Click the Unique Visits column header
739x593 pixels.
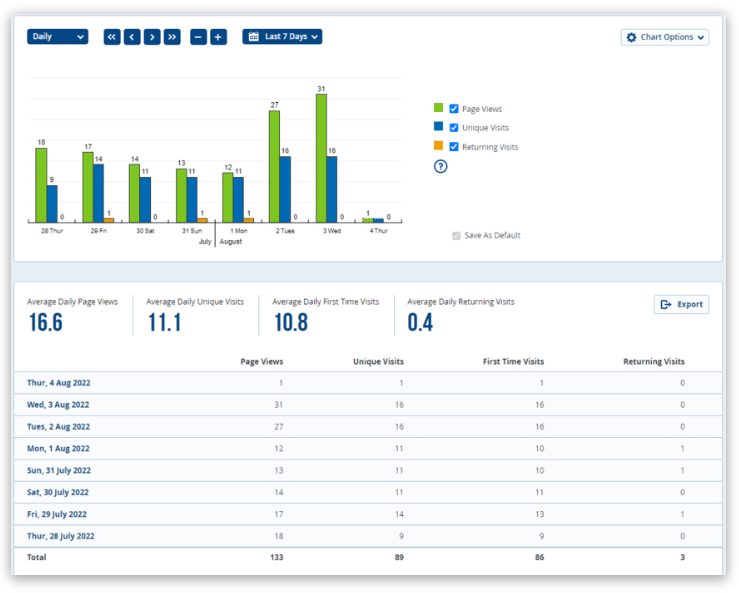[x=378, y=362]
